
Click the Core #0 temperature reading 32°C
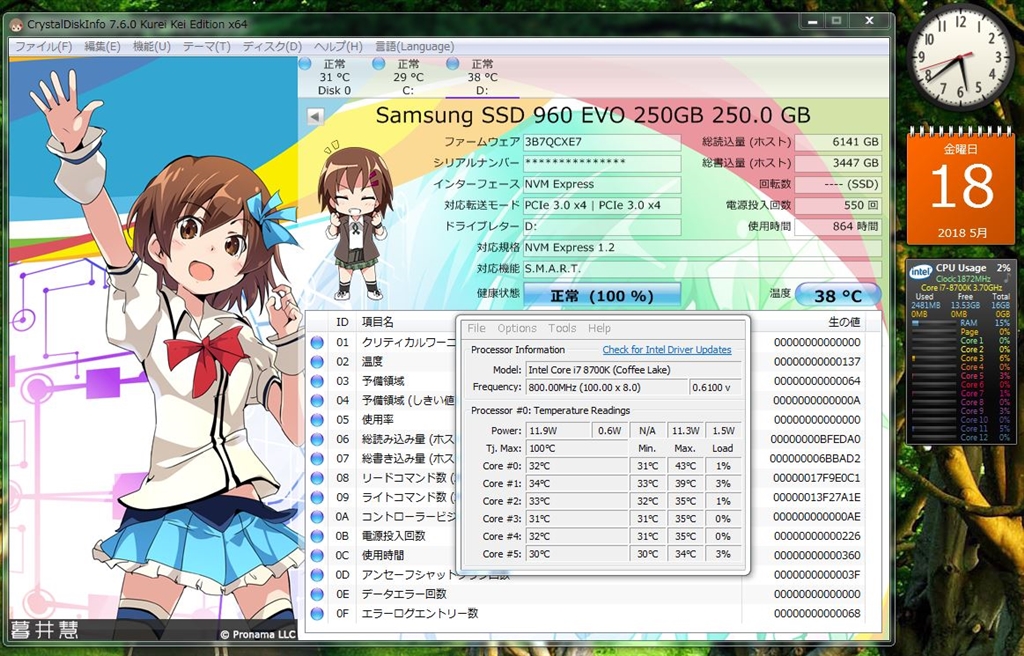pos(577,466)
